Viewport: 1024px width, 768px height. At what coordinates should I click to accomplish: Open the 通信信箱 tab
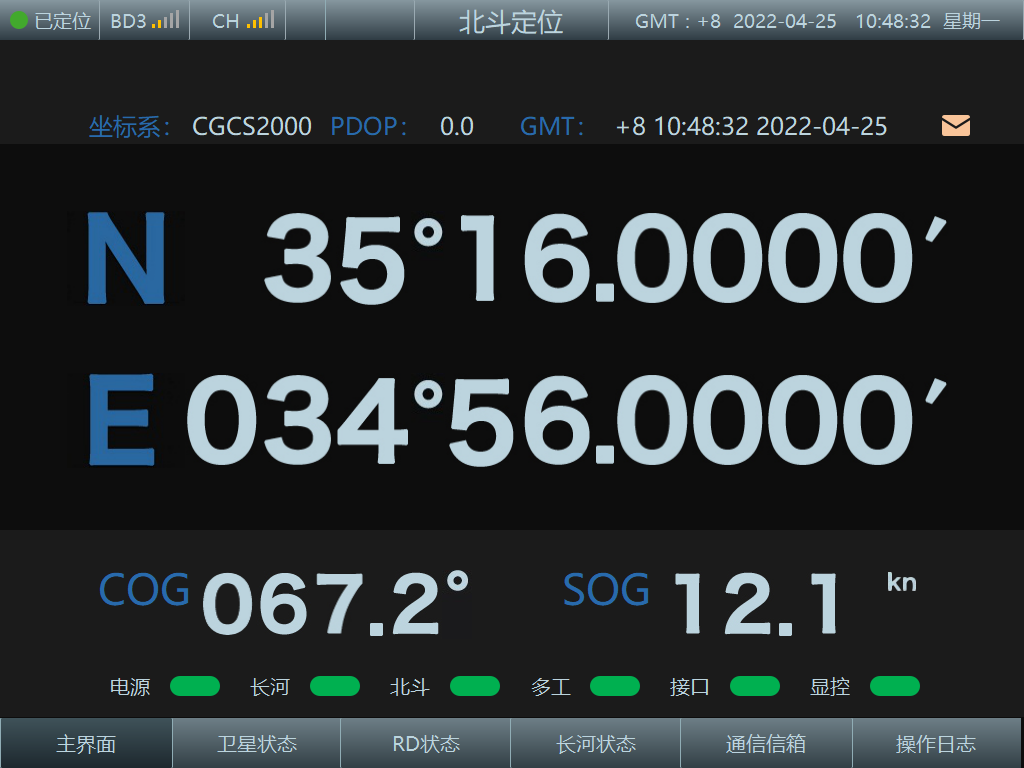(x=766, y=743)
